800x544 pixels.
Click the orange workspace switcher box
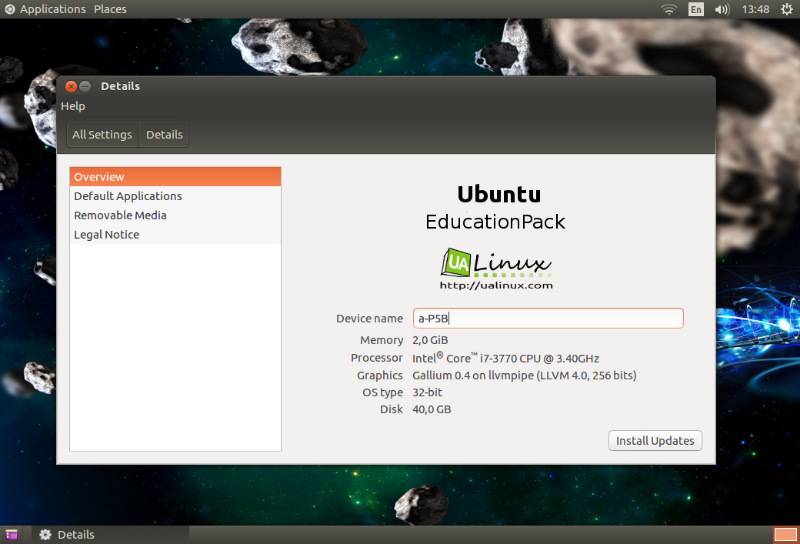(785, 535)
